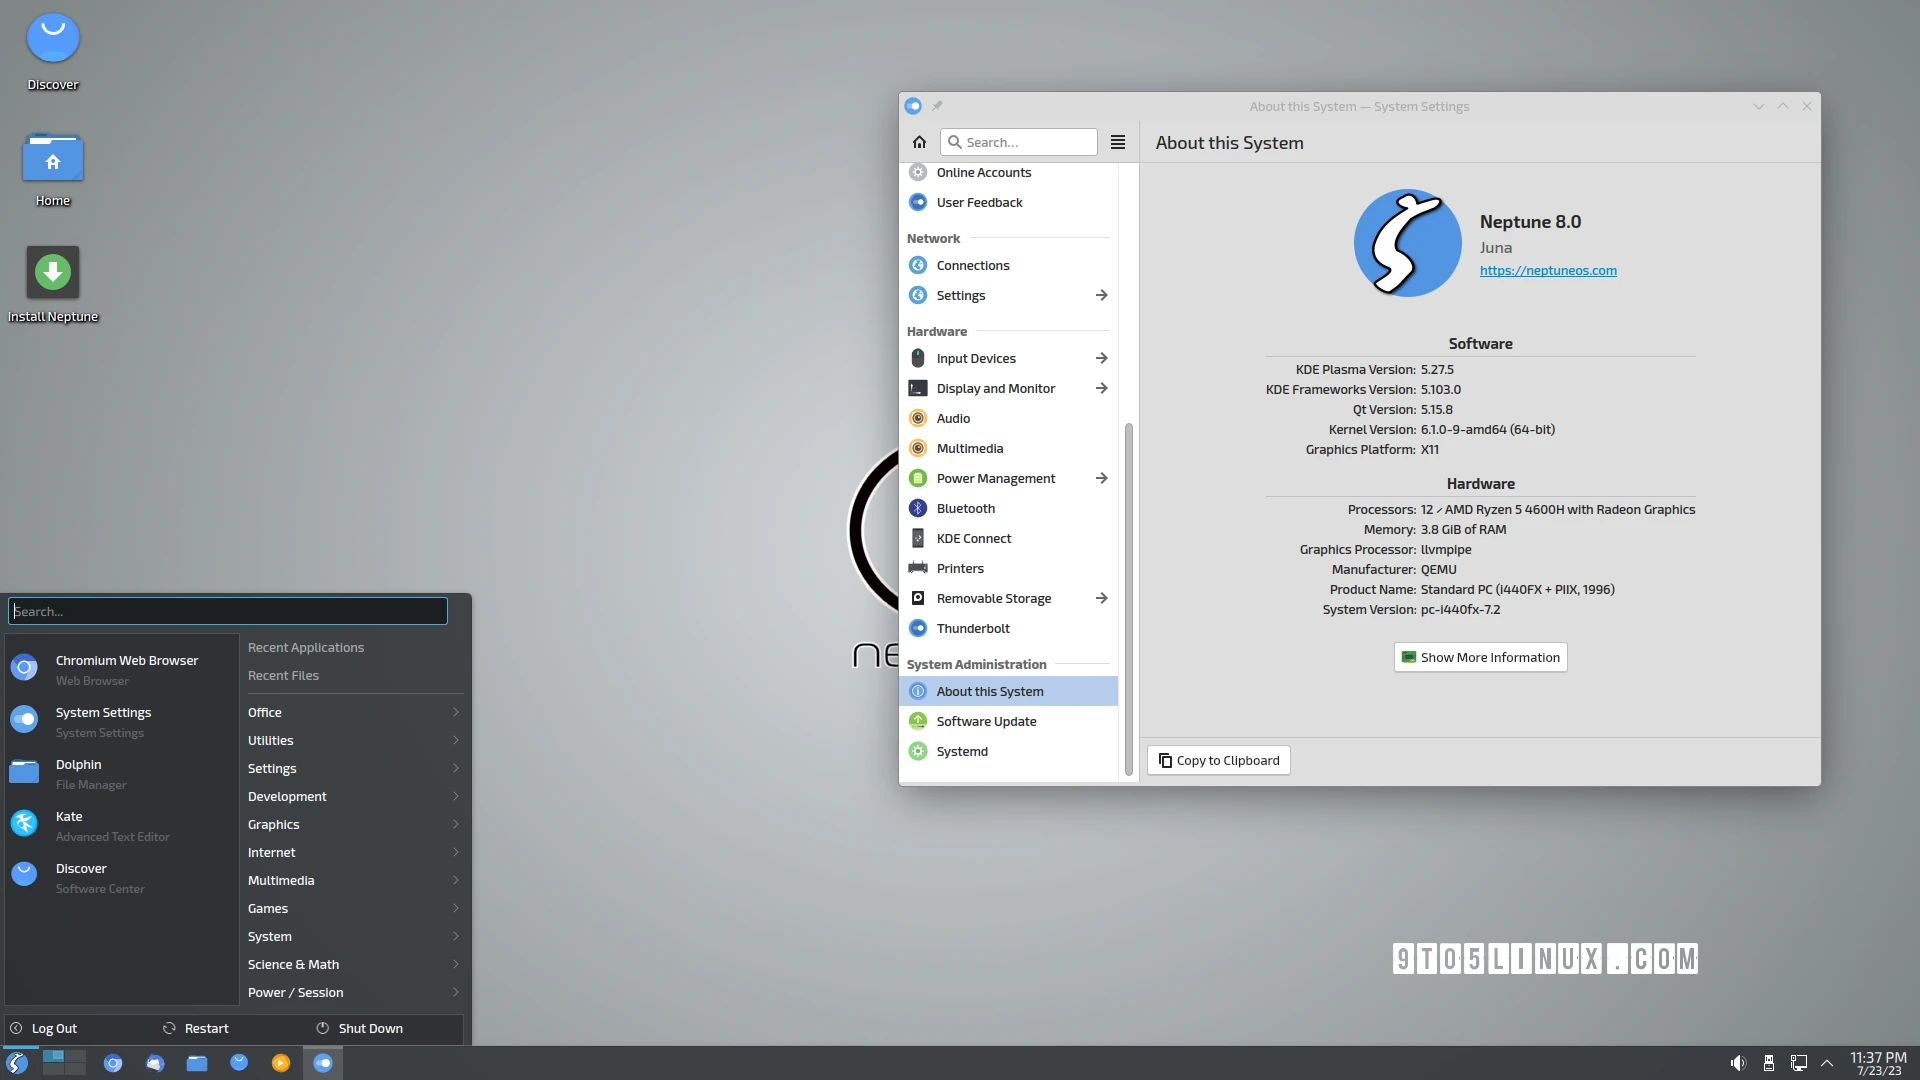Select the User Feedback settings entry
The image size is (1920, 1080).
coord(979,202)
